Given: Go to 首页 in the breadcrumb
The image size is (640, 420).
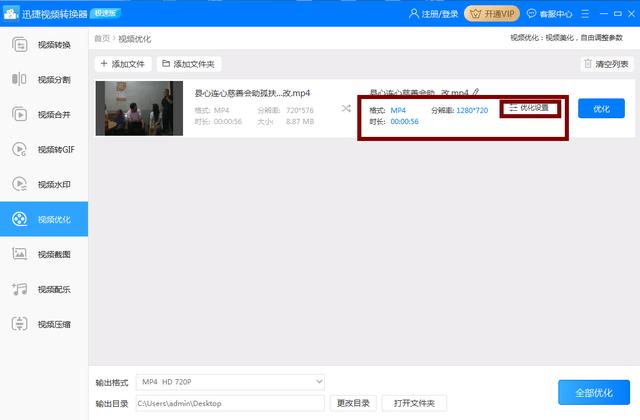Looking at the screenshot, I should point(102,38).
